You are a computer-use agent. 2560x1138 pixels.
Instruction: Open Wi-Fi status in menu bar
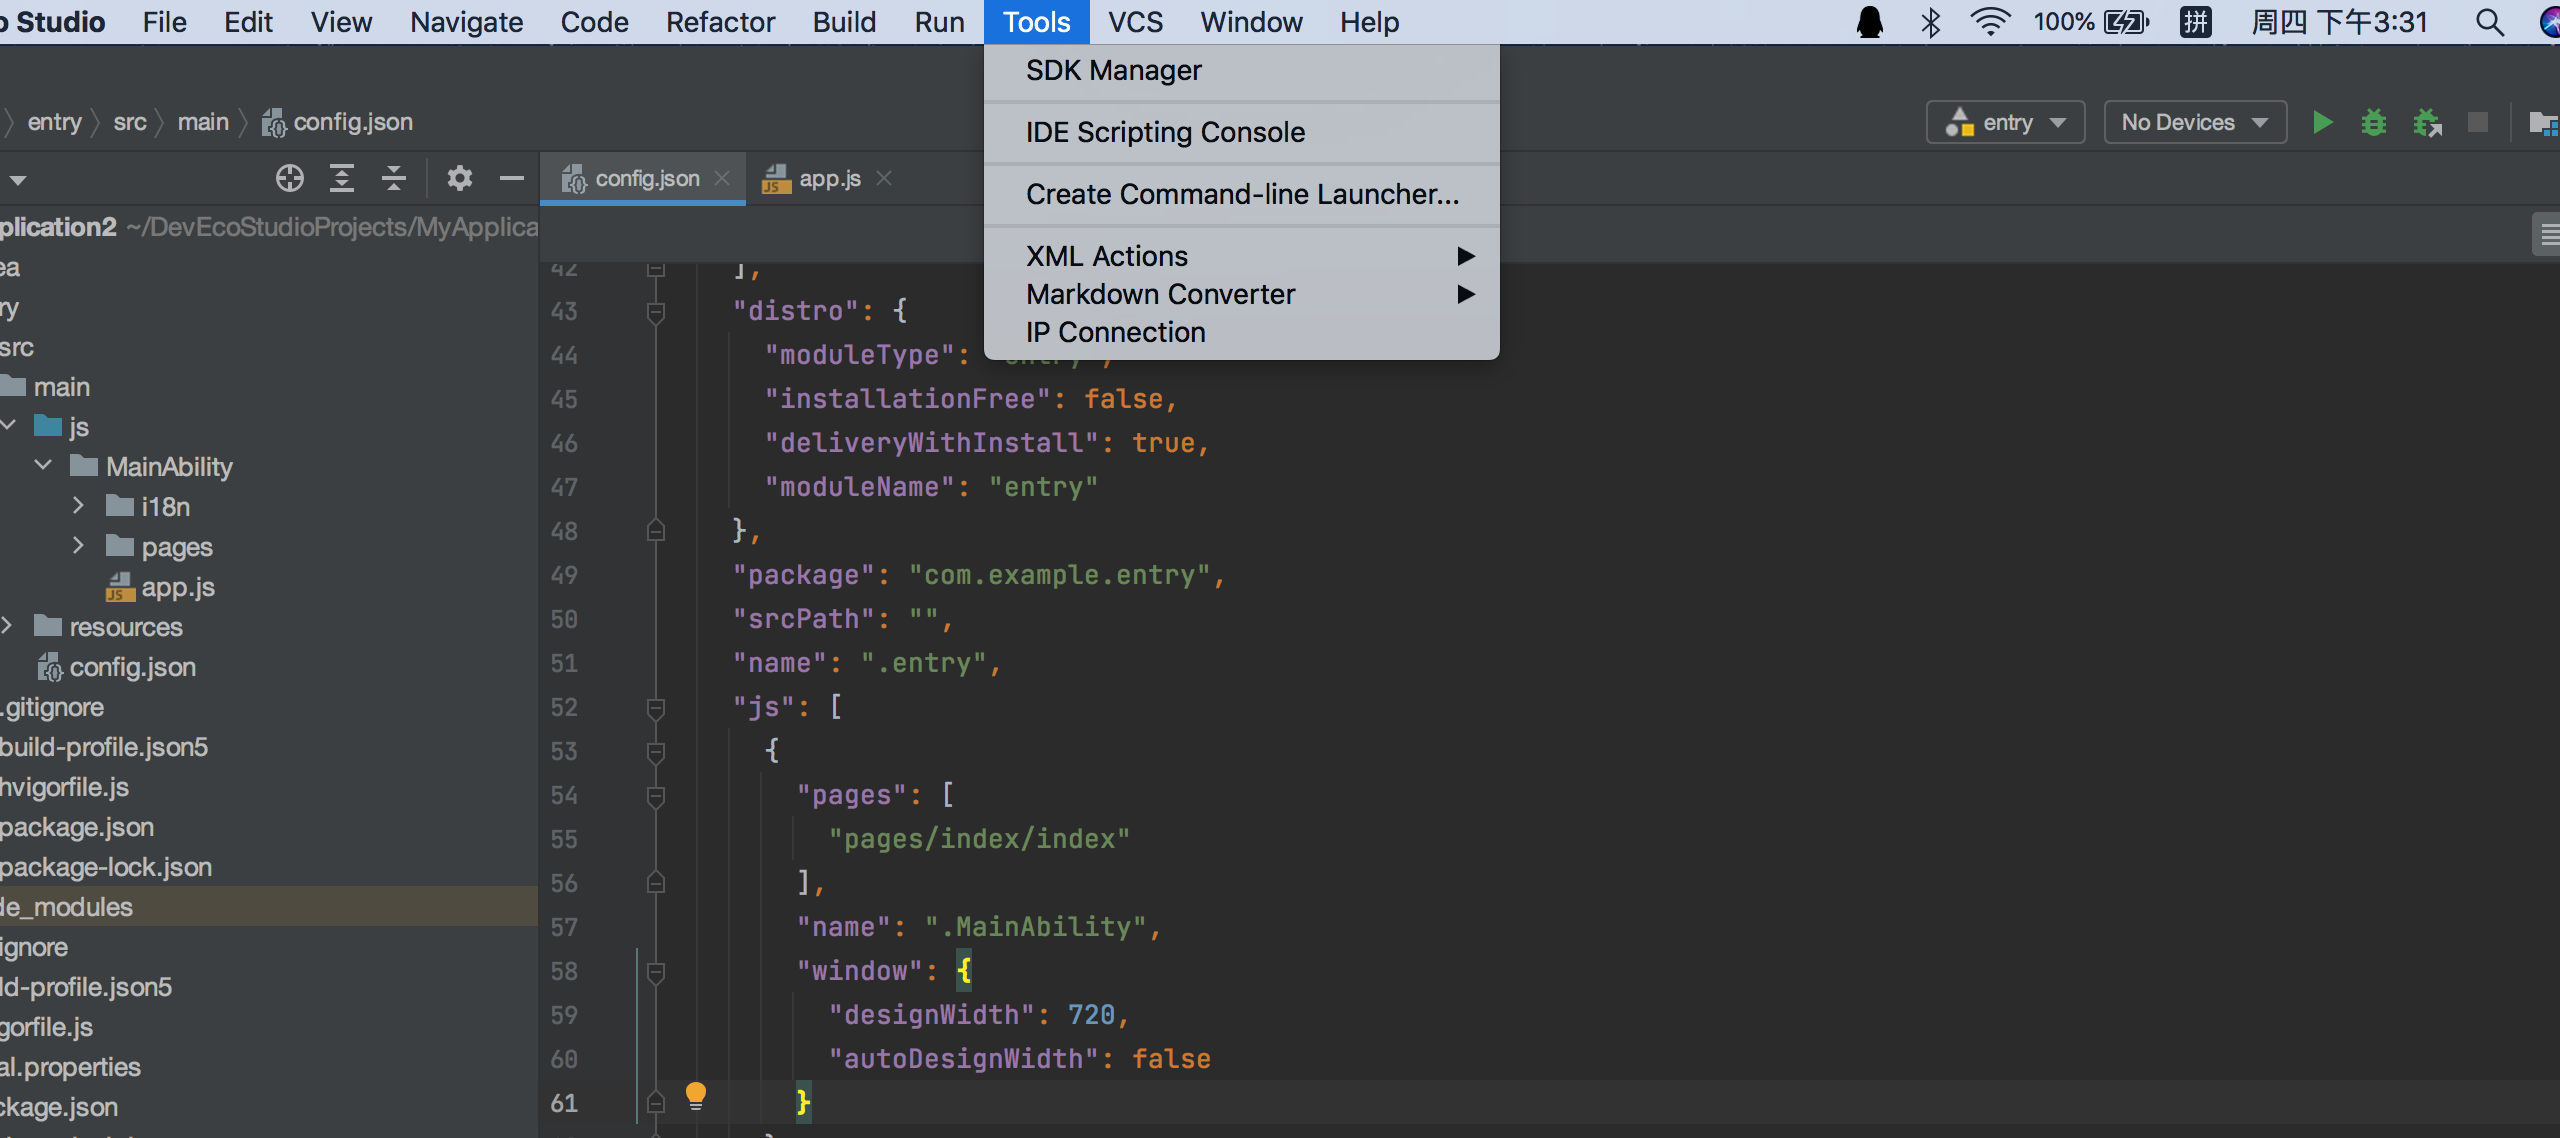1990,22
